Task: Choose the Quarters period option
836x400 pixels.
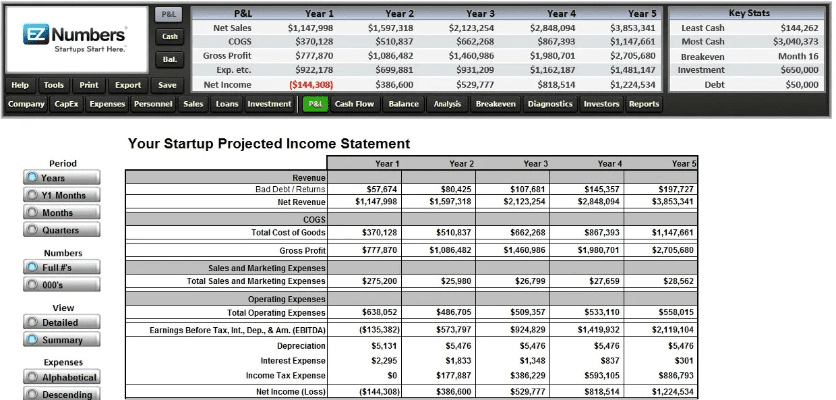Action: [x=61, y=230]
